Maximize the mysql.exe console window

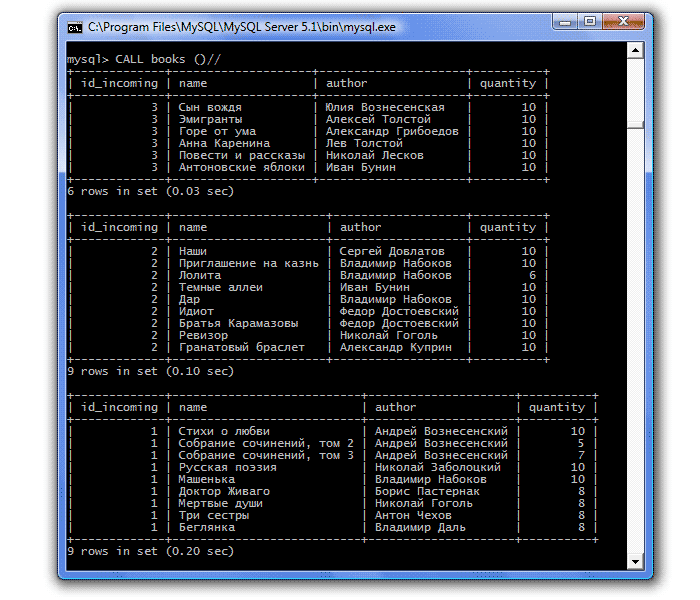[590, 24]
